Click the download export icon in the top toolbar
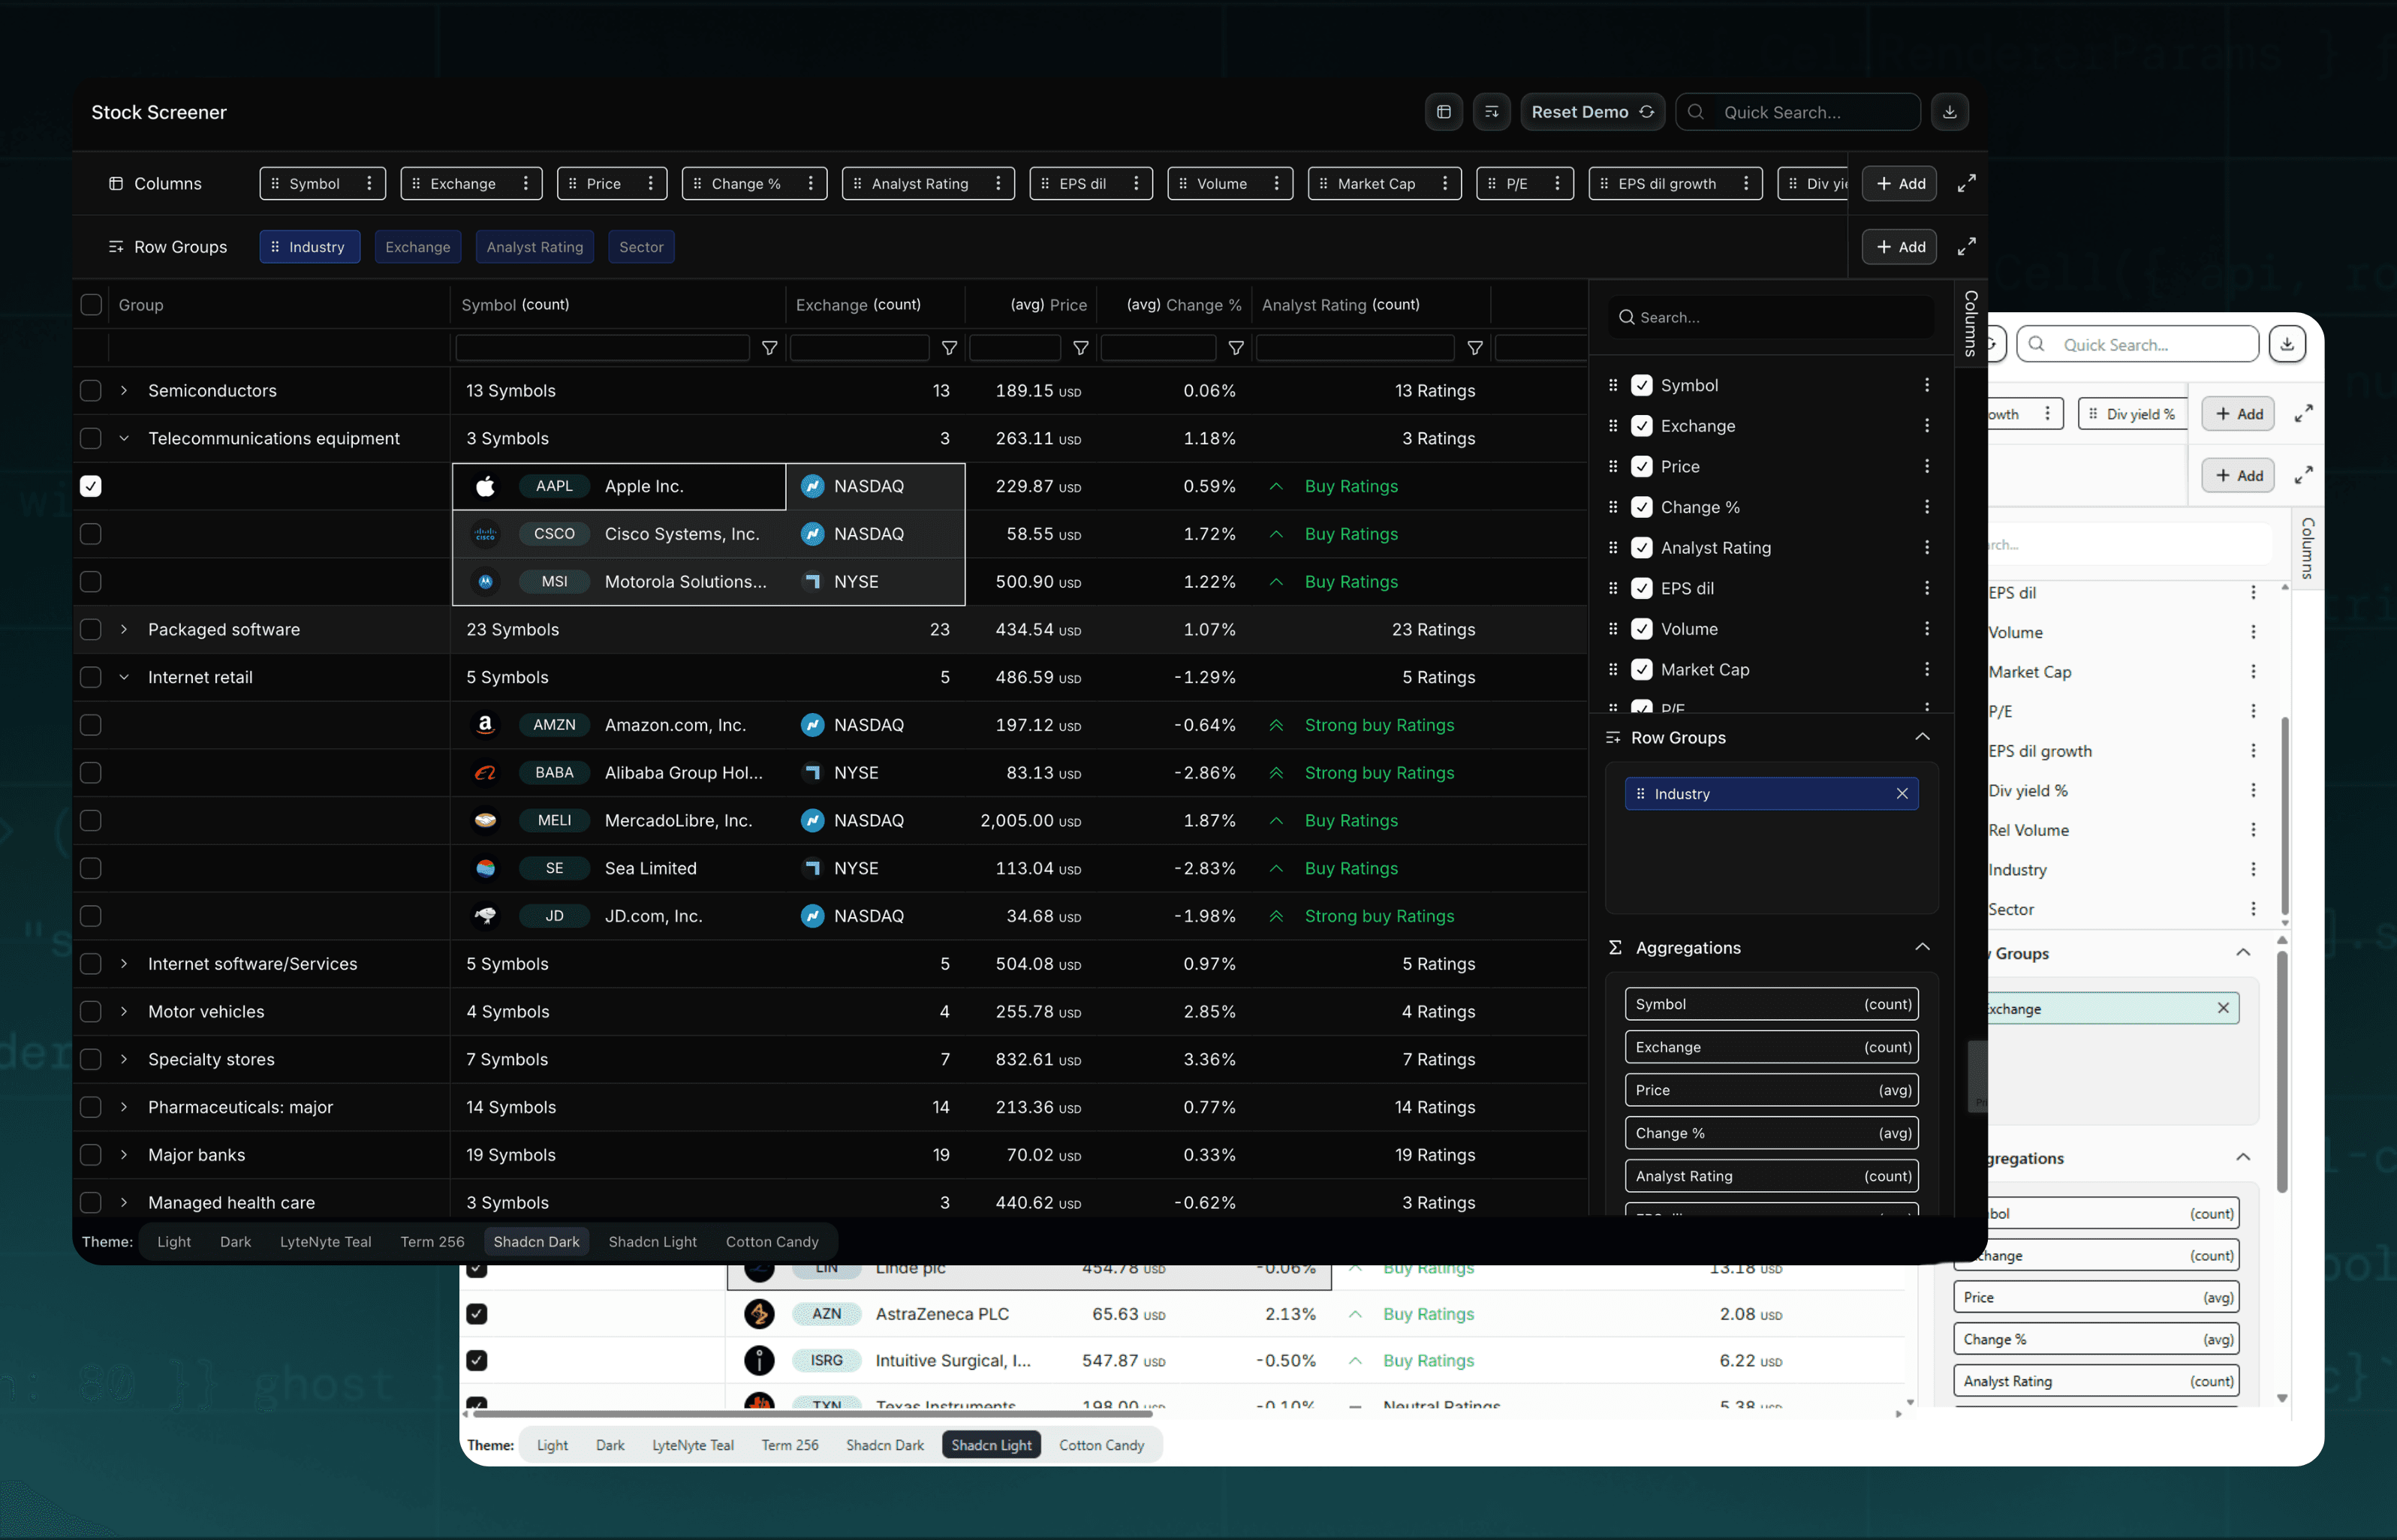2397x1540 pixels. [x=1949, y=112]
